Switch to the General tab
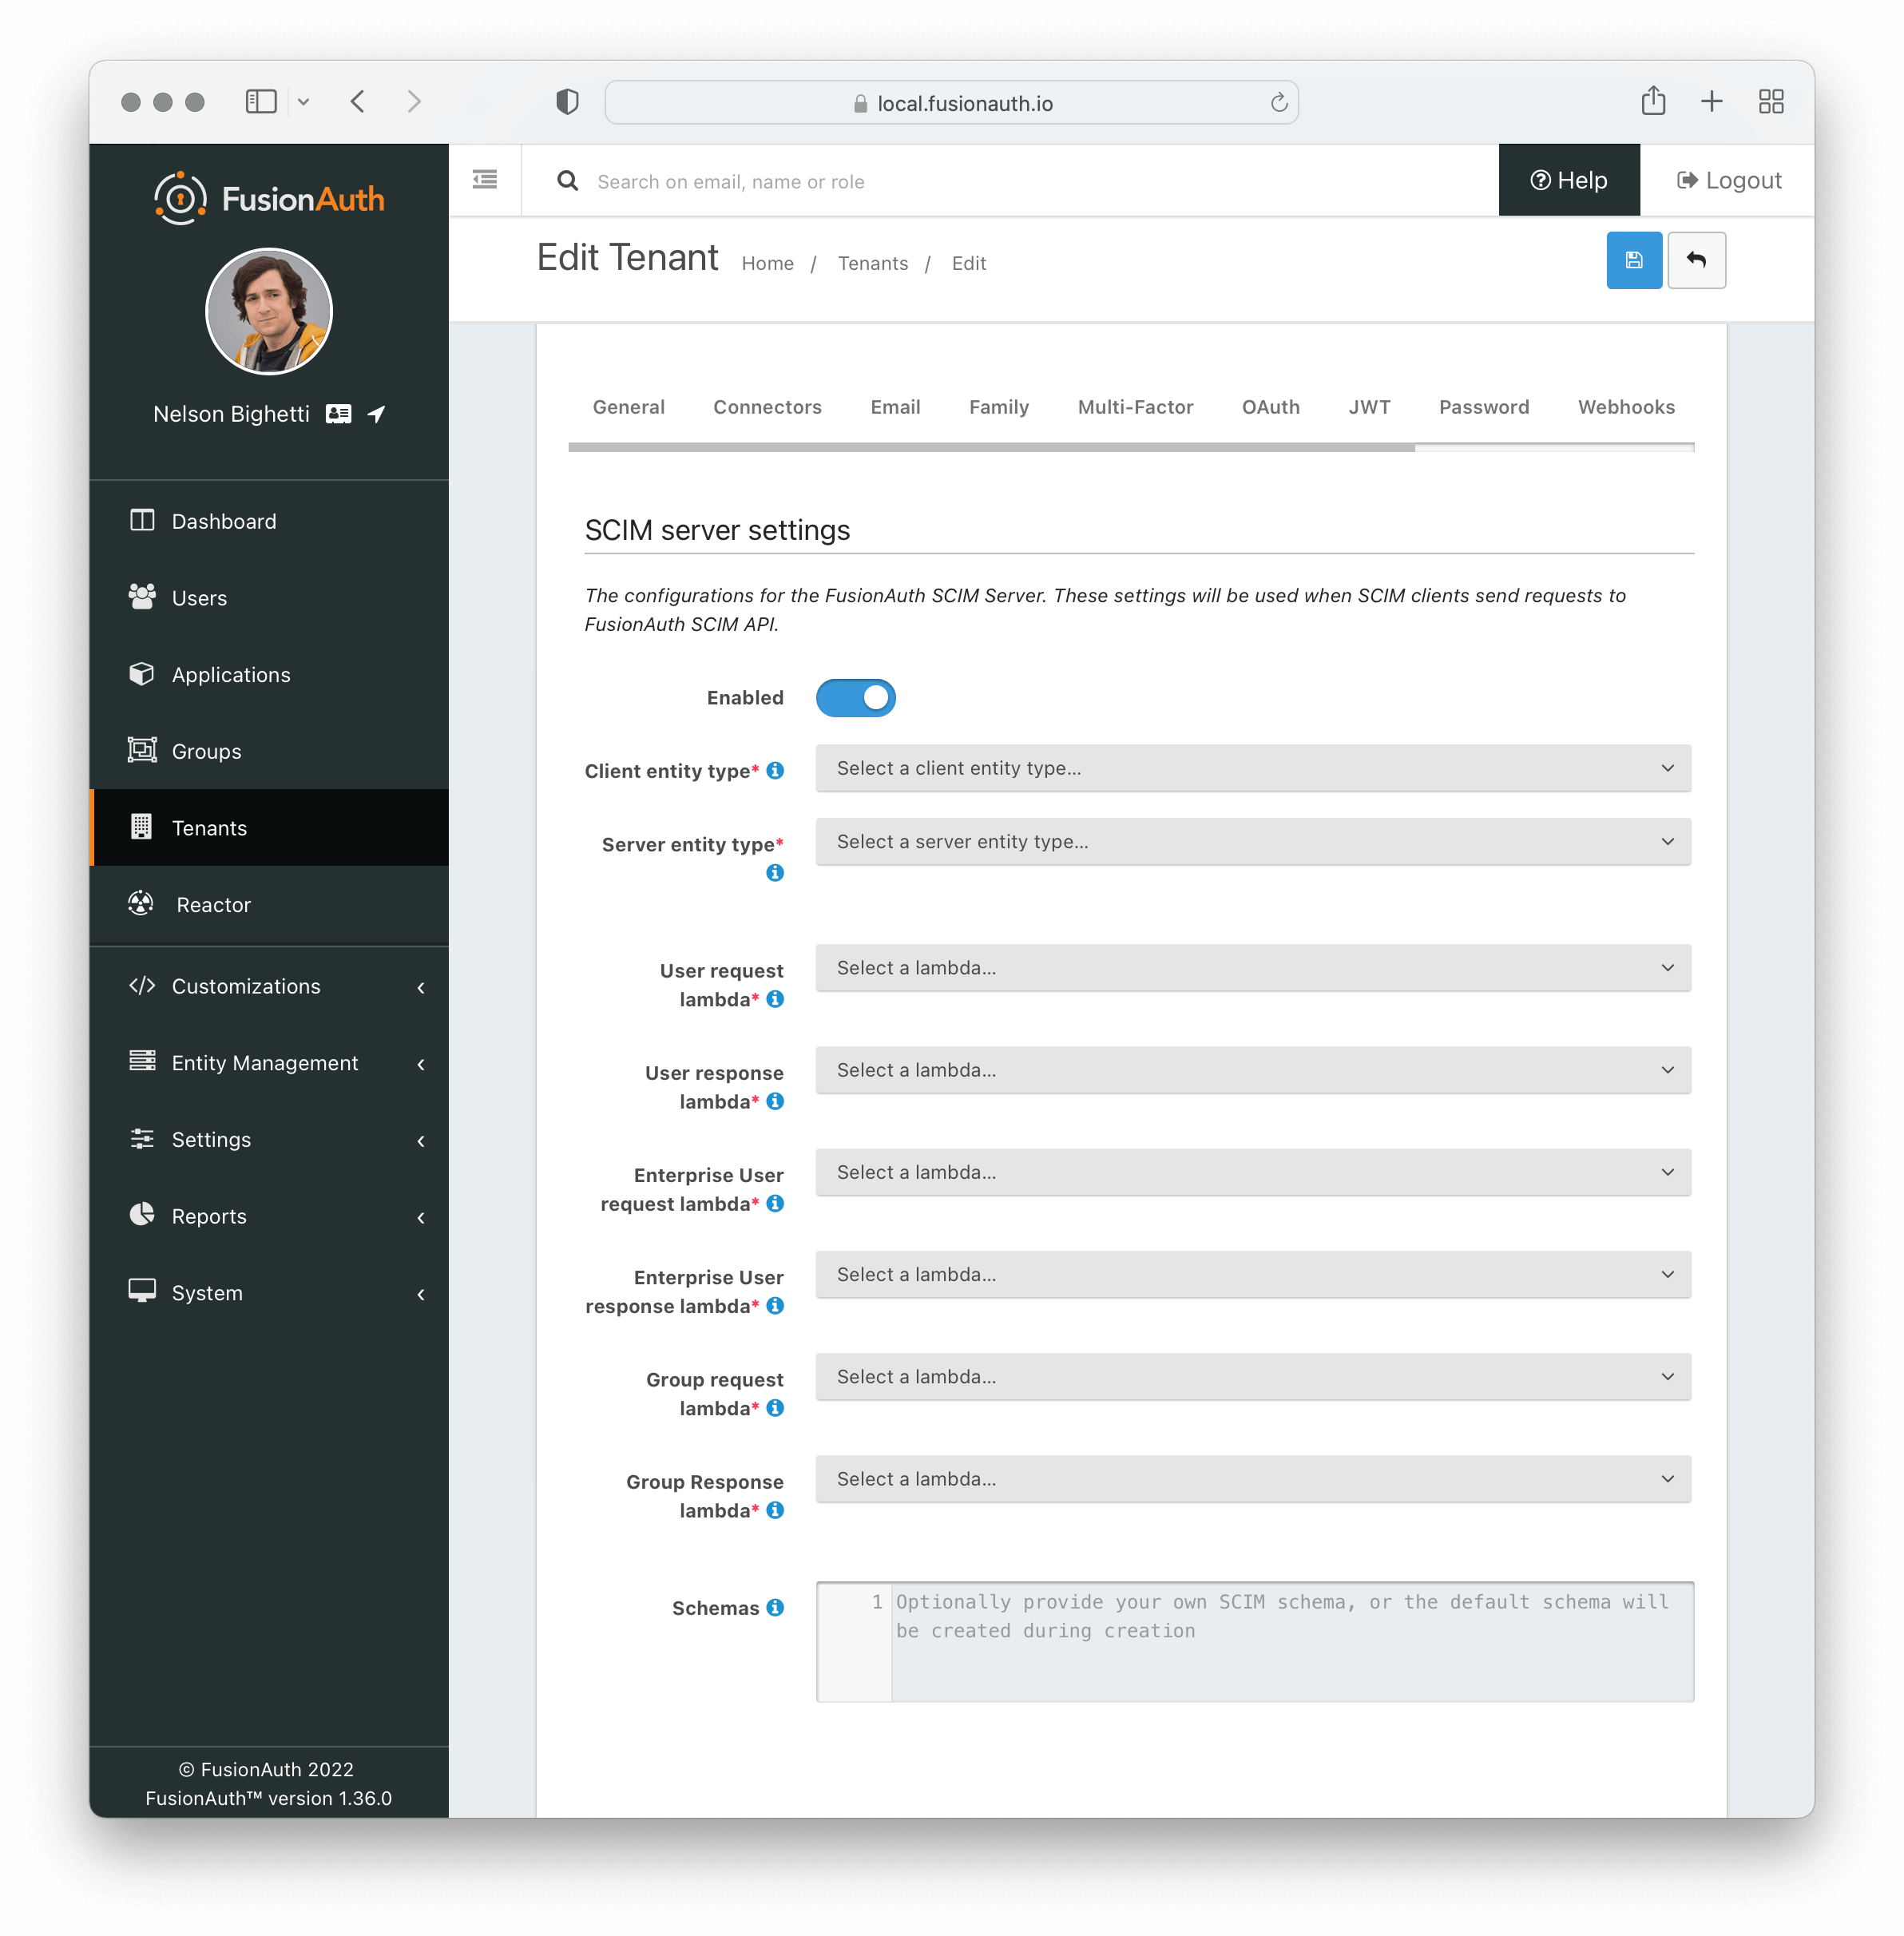The image size is (1904, 1936). pos(629,405)
